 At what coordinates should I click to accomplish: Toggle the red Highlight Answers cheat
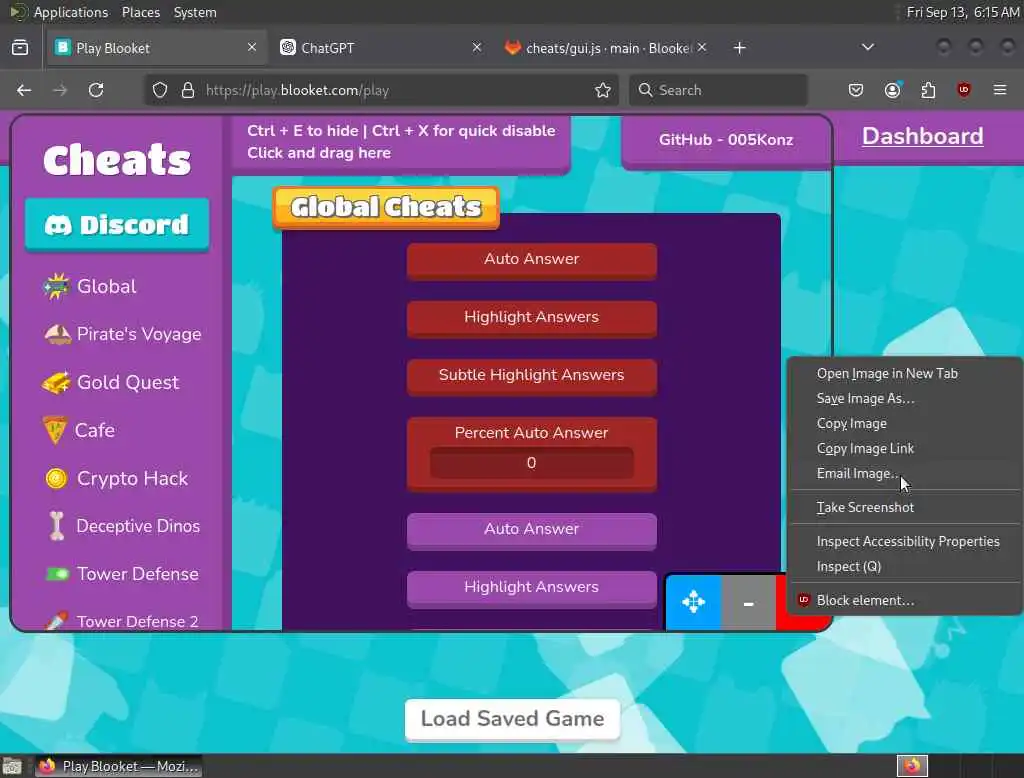[532, 318]
